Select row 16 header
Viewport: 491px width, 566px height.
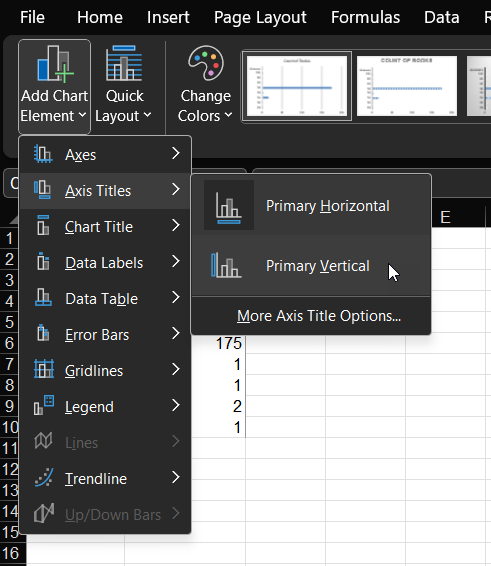(10, 553)
